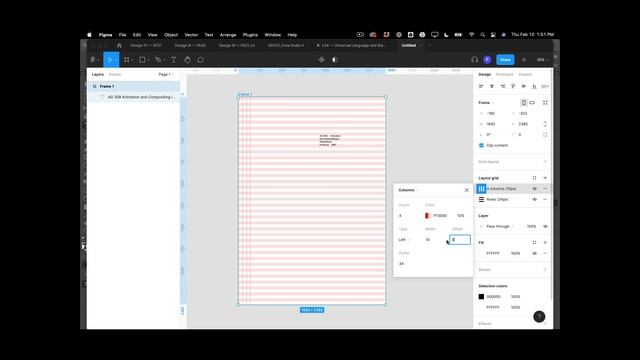640x360 pixels.
Task: Add a new layout grid
Action: coord(545,178)
